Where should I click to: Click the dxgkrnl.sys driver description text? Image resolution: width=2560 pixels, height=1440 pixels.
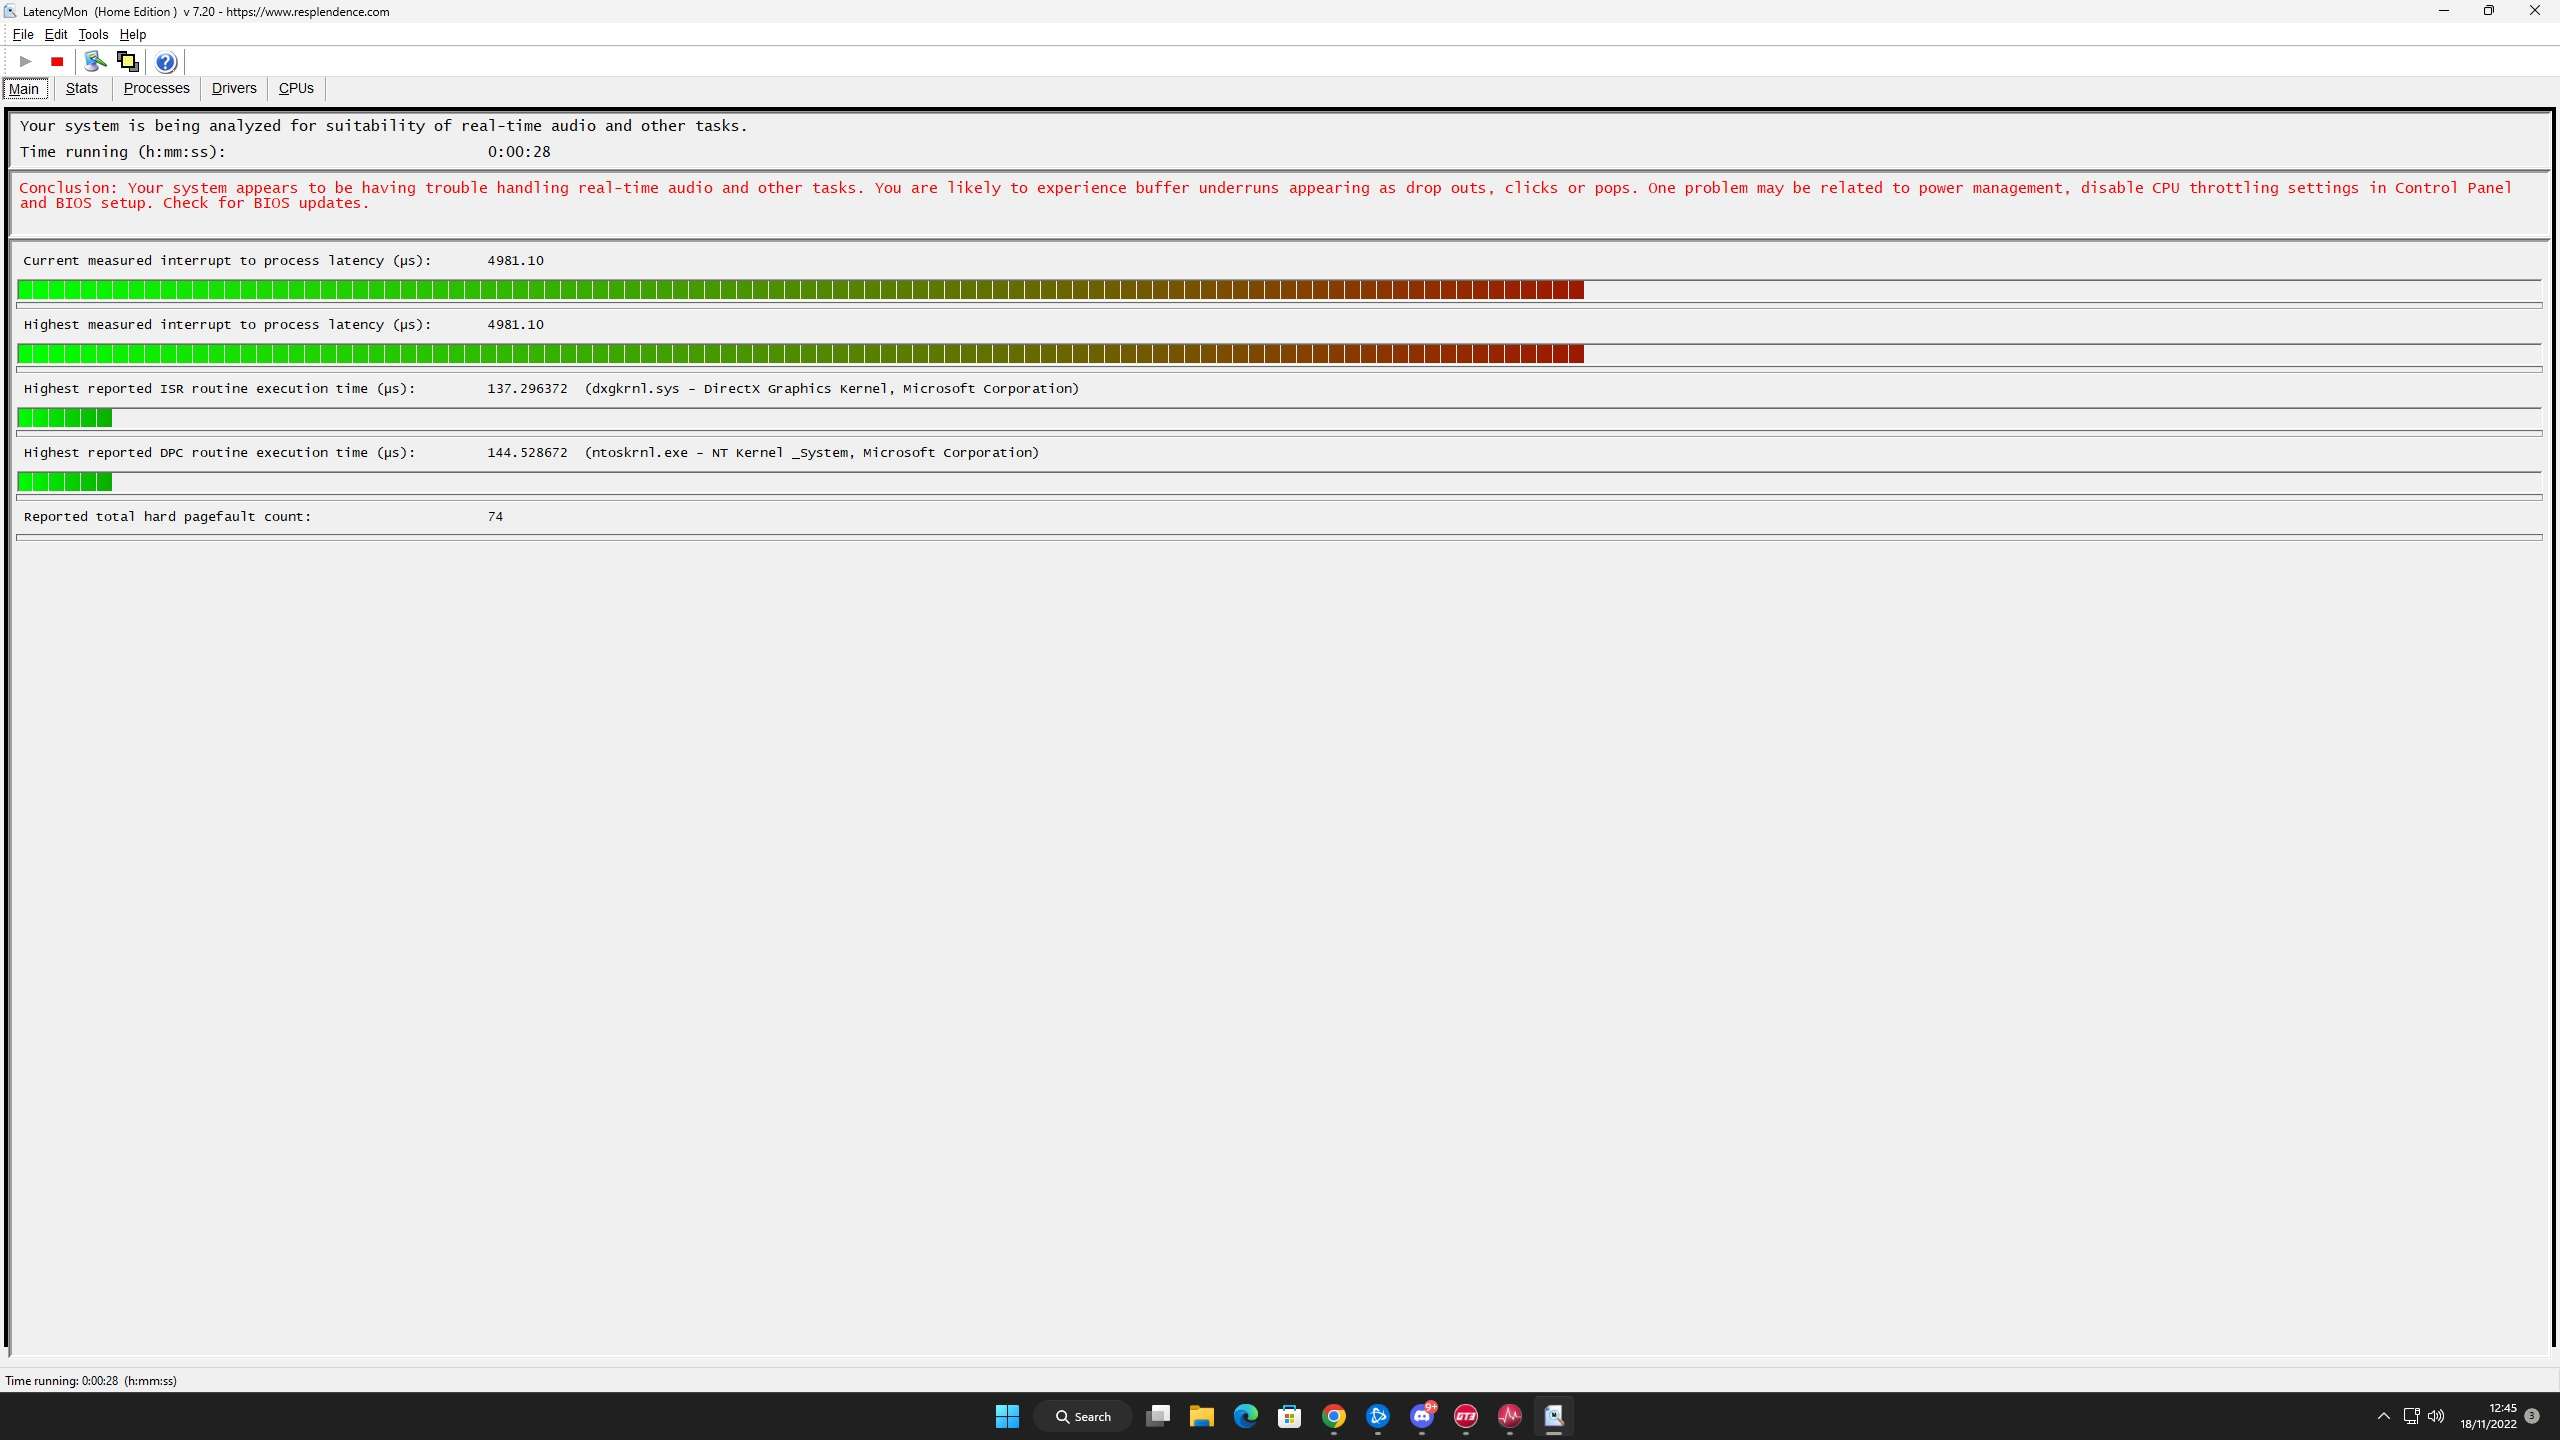832,389
